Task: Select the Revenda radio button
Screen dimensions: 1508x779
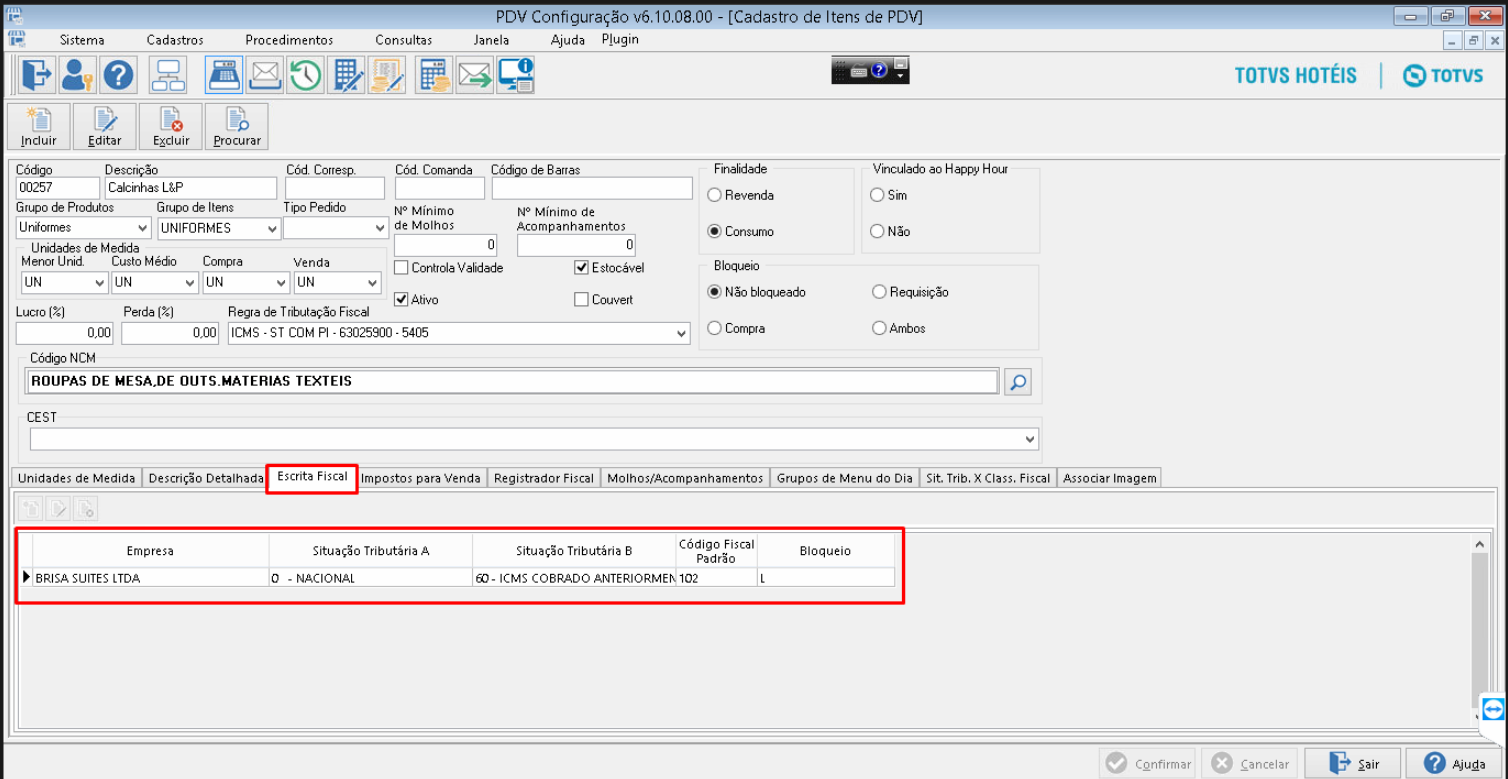Action: [x=714, y=195]
